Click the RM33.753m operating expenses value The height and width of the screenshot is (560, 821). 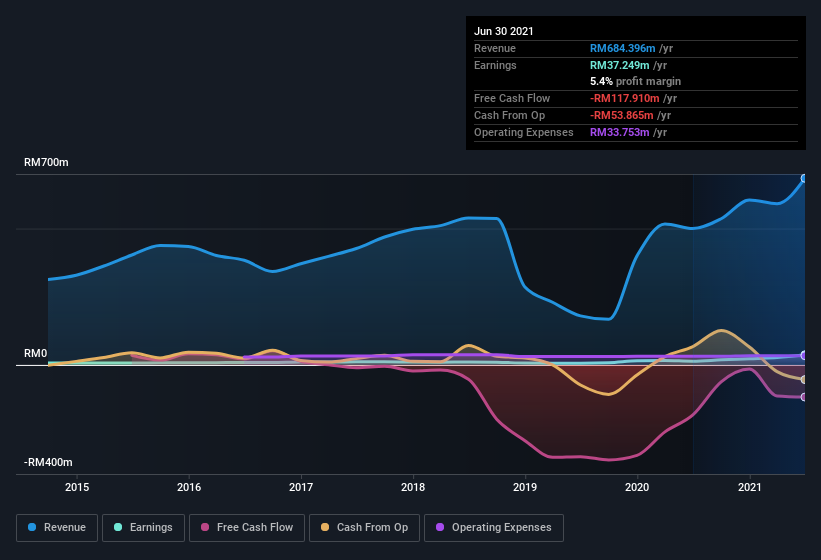(620, 132)
